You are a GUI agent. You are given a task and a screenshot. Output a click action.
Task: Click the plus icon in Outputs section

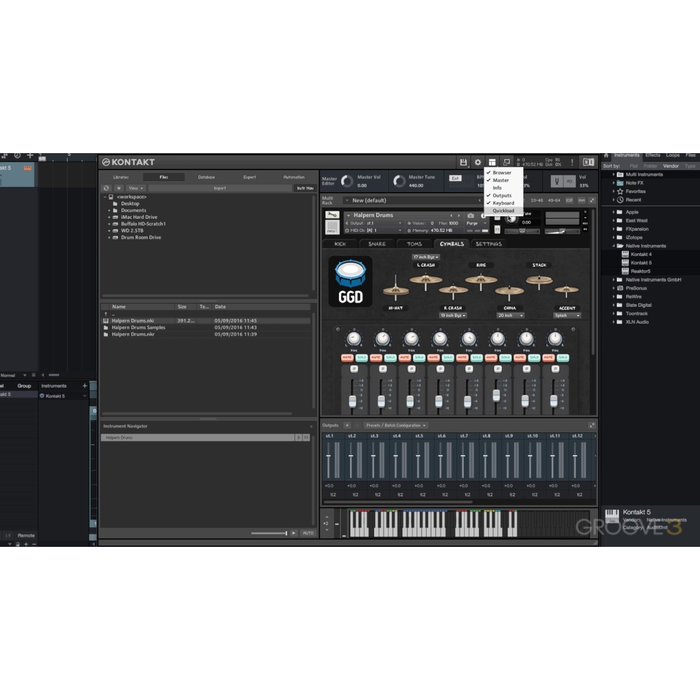click(x=347, y=425)
